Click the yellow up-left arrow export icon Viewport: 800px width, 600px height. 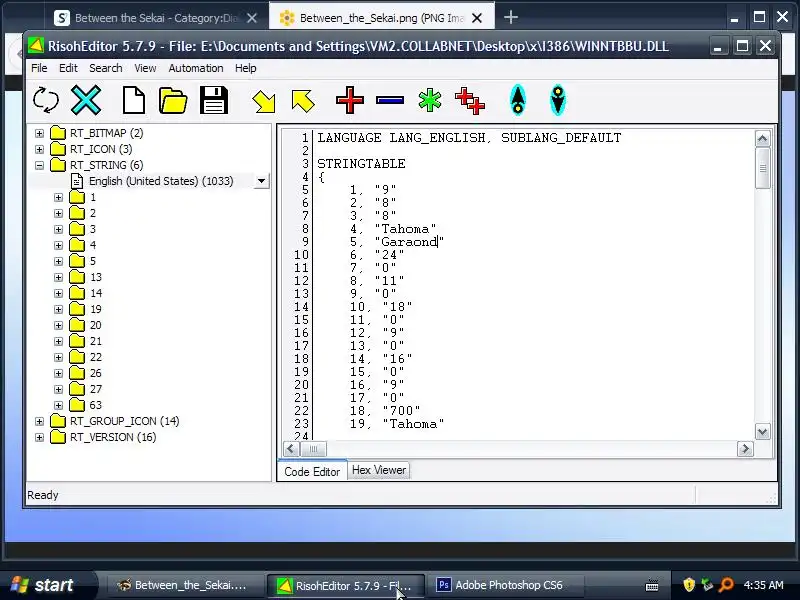(x=303, y=101)
